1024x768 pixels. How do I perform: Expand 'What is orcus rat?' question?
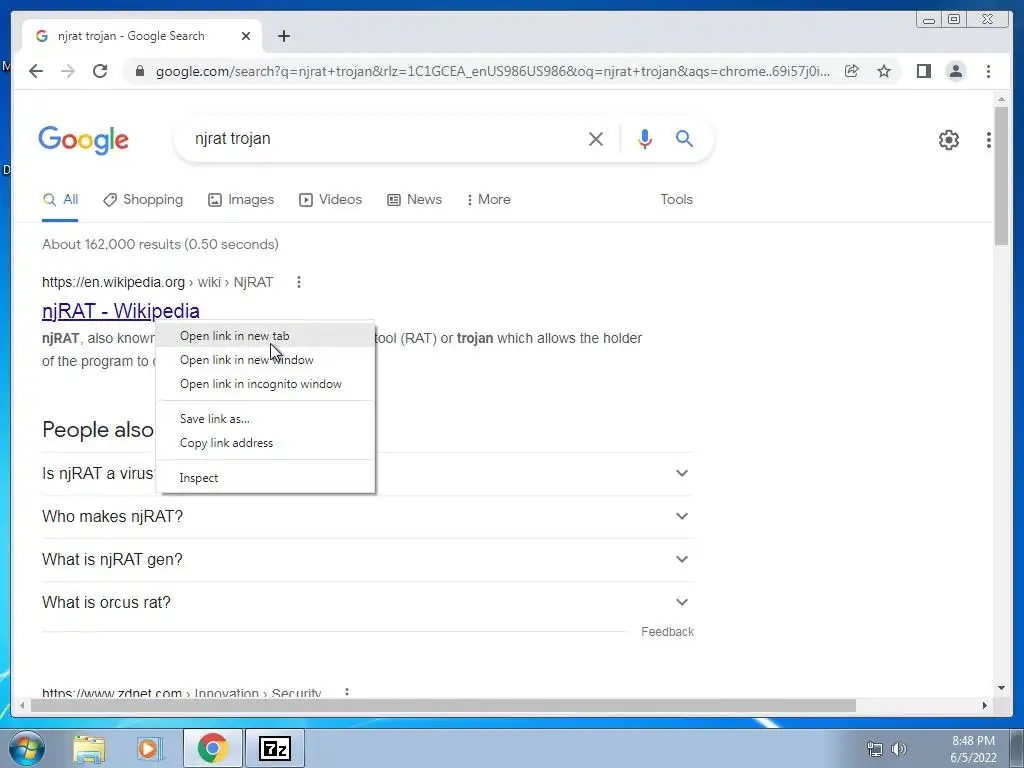point(367,603)
